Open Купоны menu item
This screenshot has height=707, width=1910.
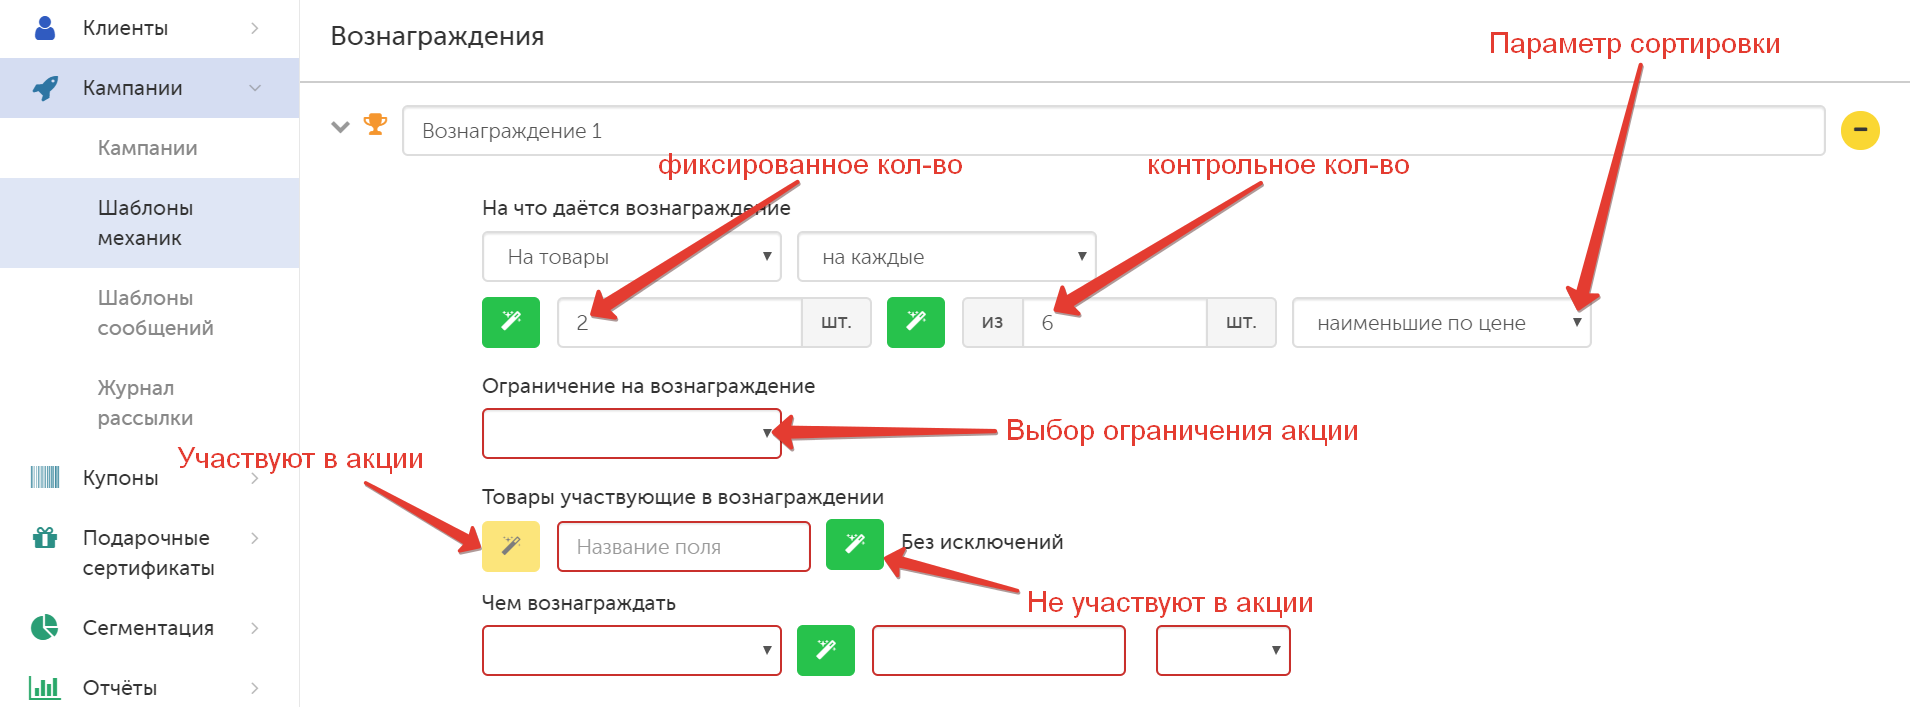150,478
